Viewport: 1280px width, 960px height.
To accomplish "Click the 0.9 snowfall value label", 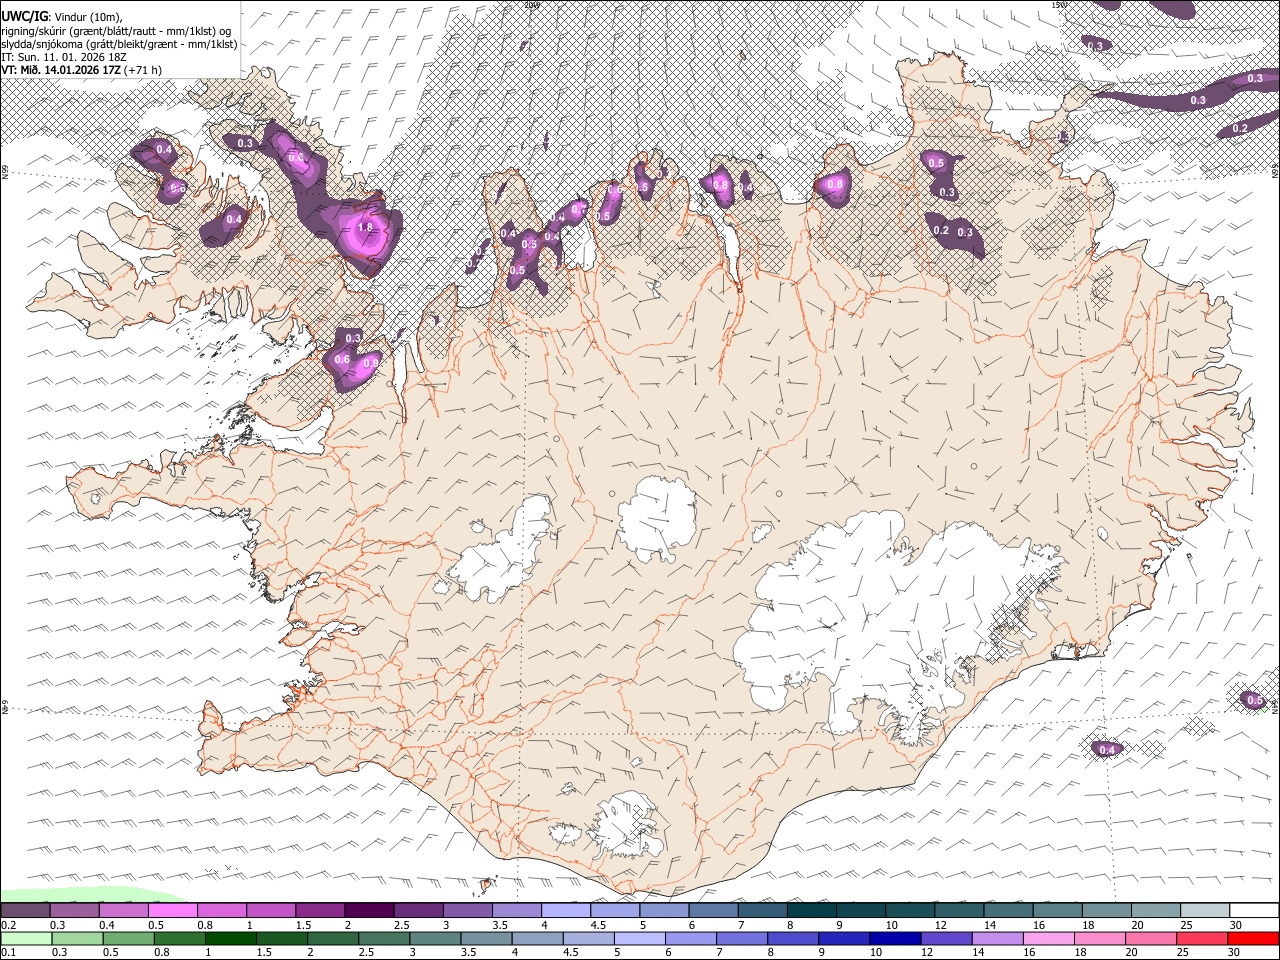I will point(370,362).
